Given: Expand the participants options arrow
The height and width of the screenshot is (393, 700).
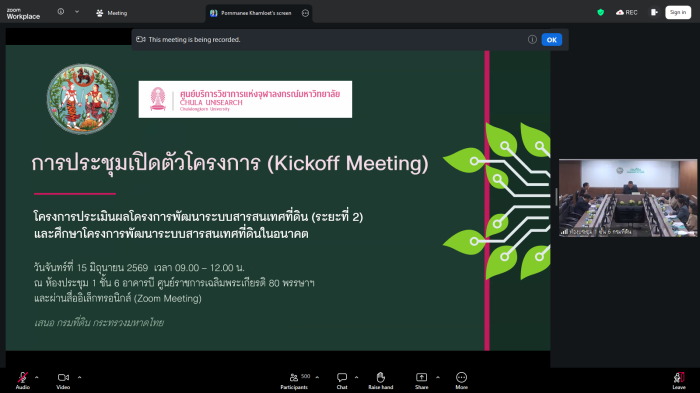Looking at the screenshot, I should pos(317,377).
